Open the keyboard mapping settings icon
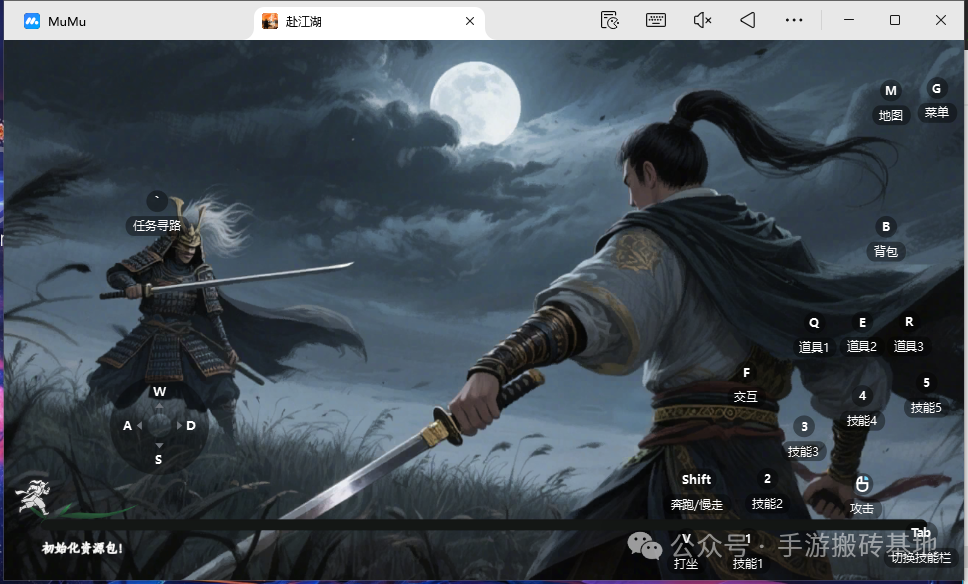Screen dimensions: 968x584 pos(656,20)
